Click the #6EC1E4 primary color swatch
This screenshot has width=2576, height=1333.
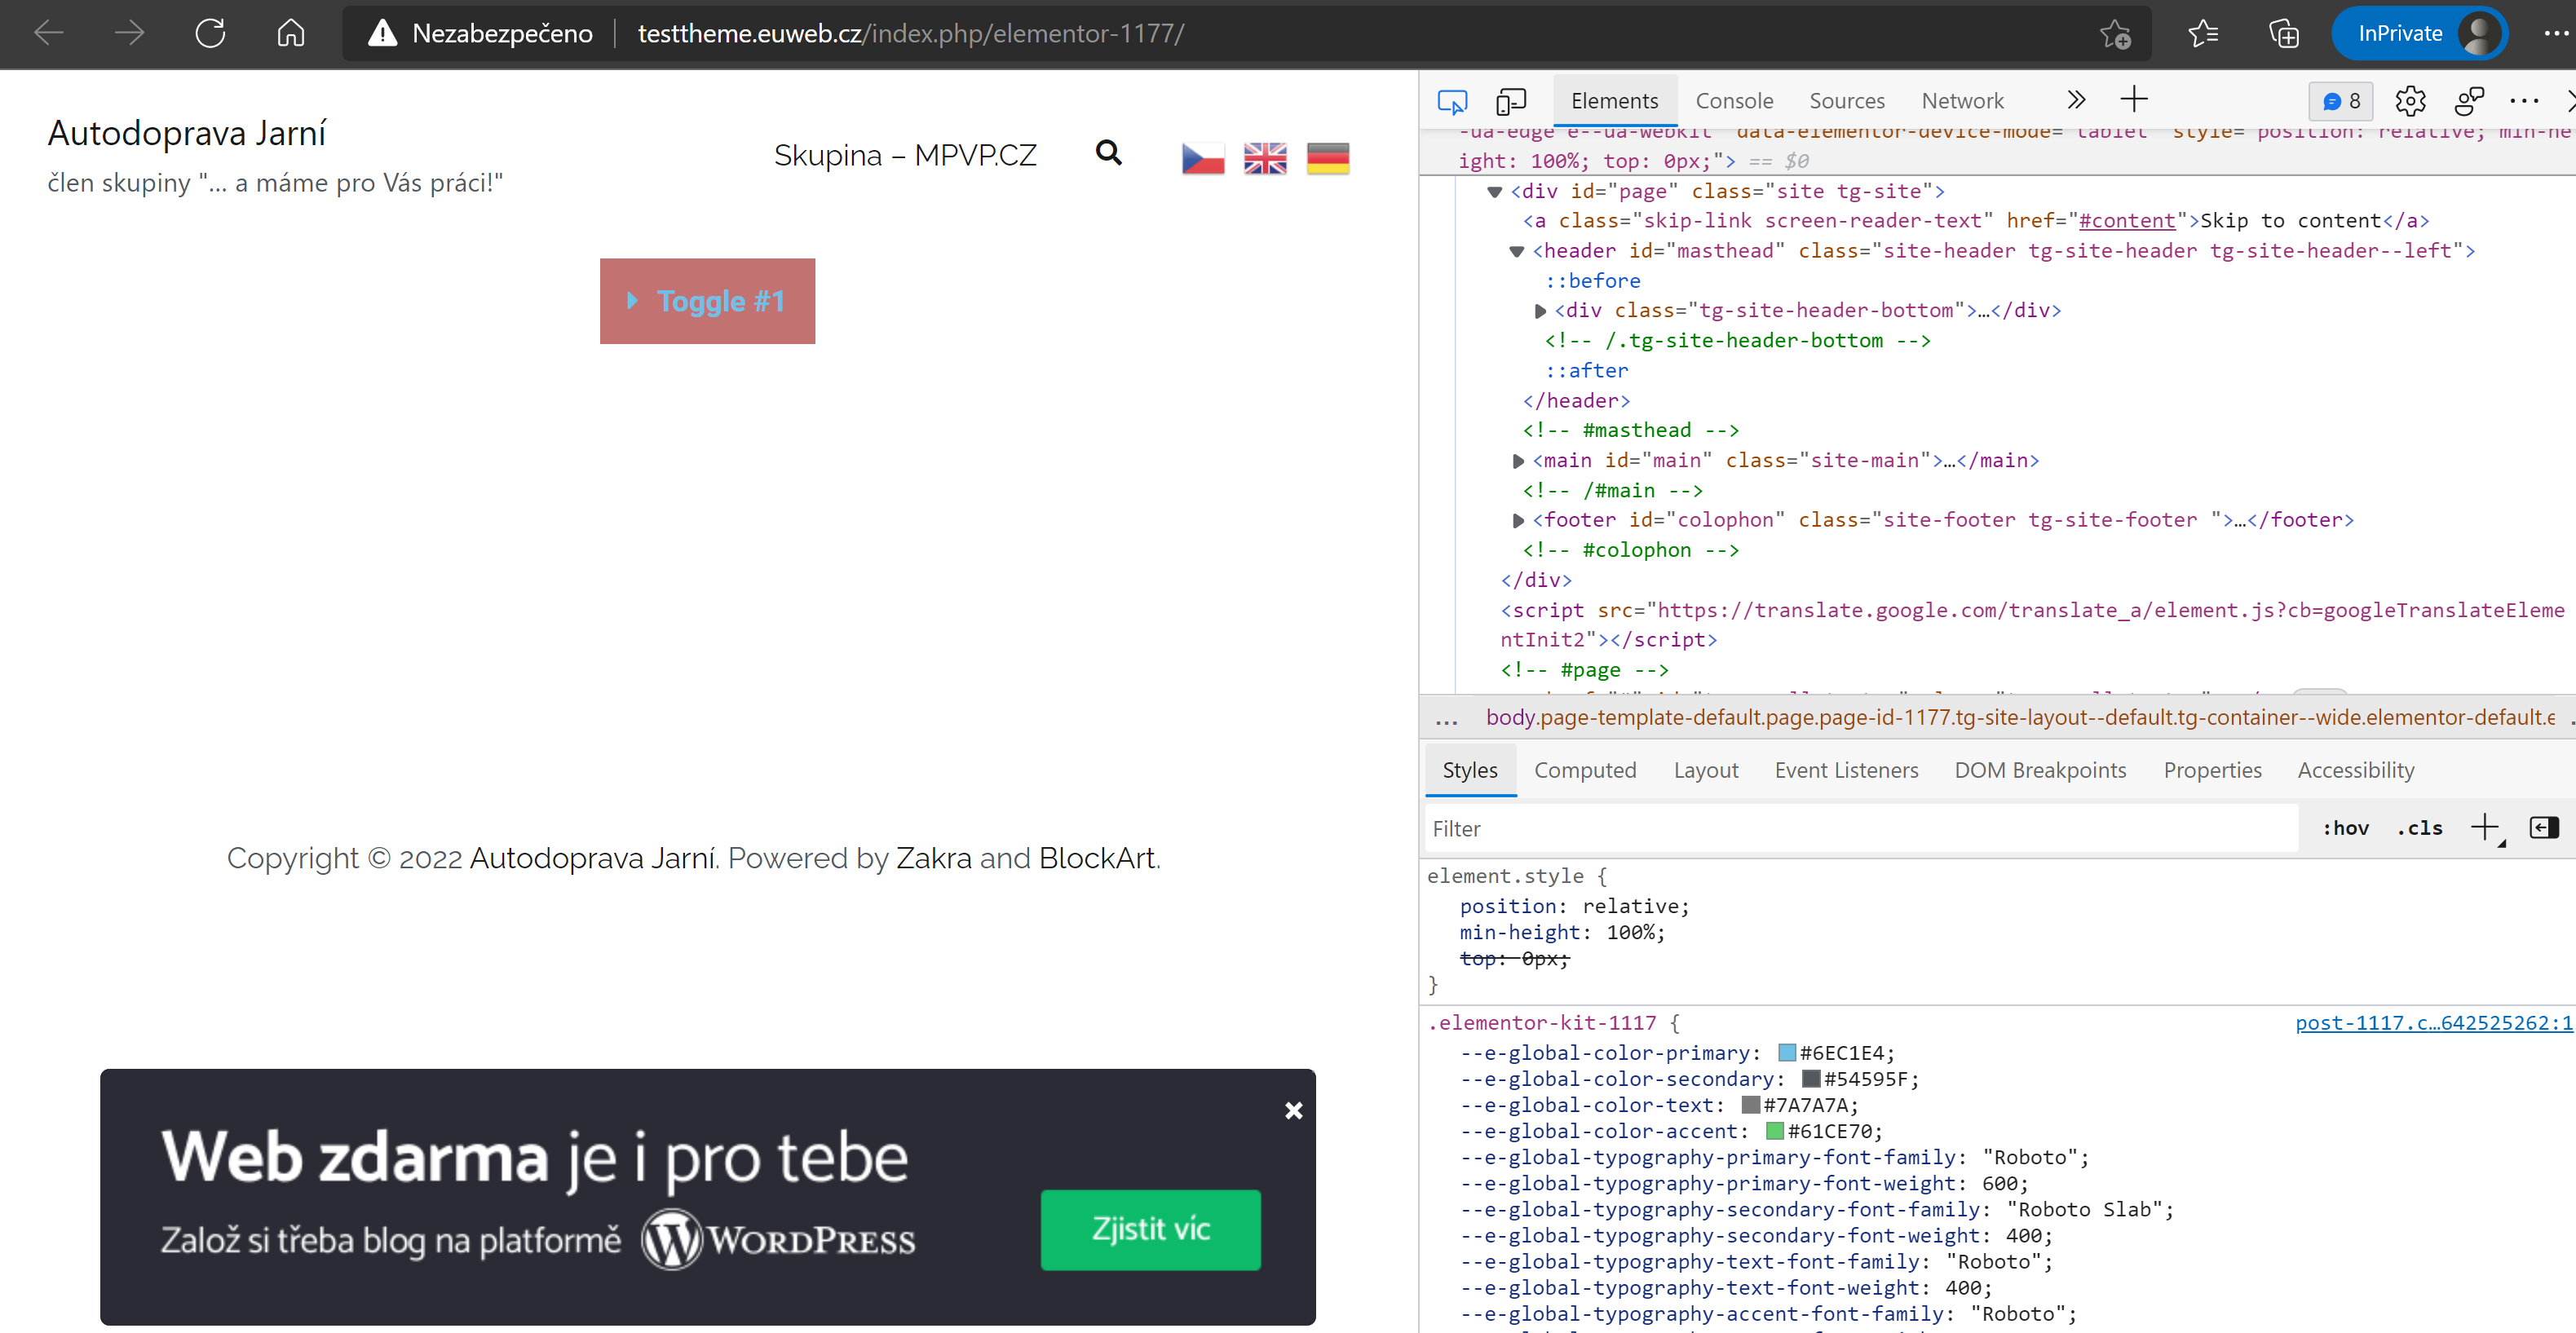click(1787, 1053)
